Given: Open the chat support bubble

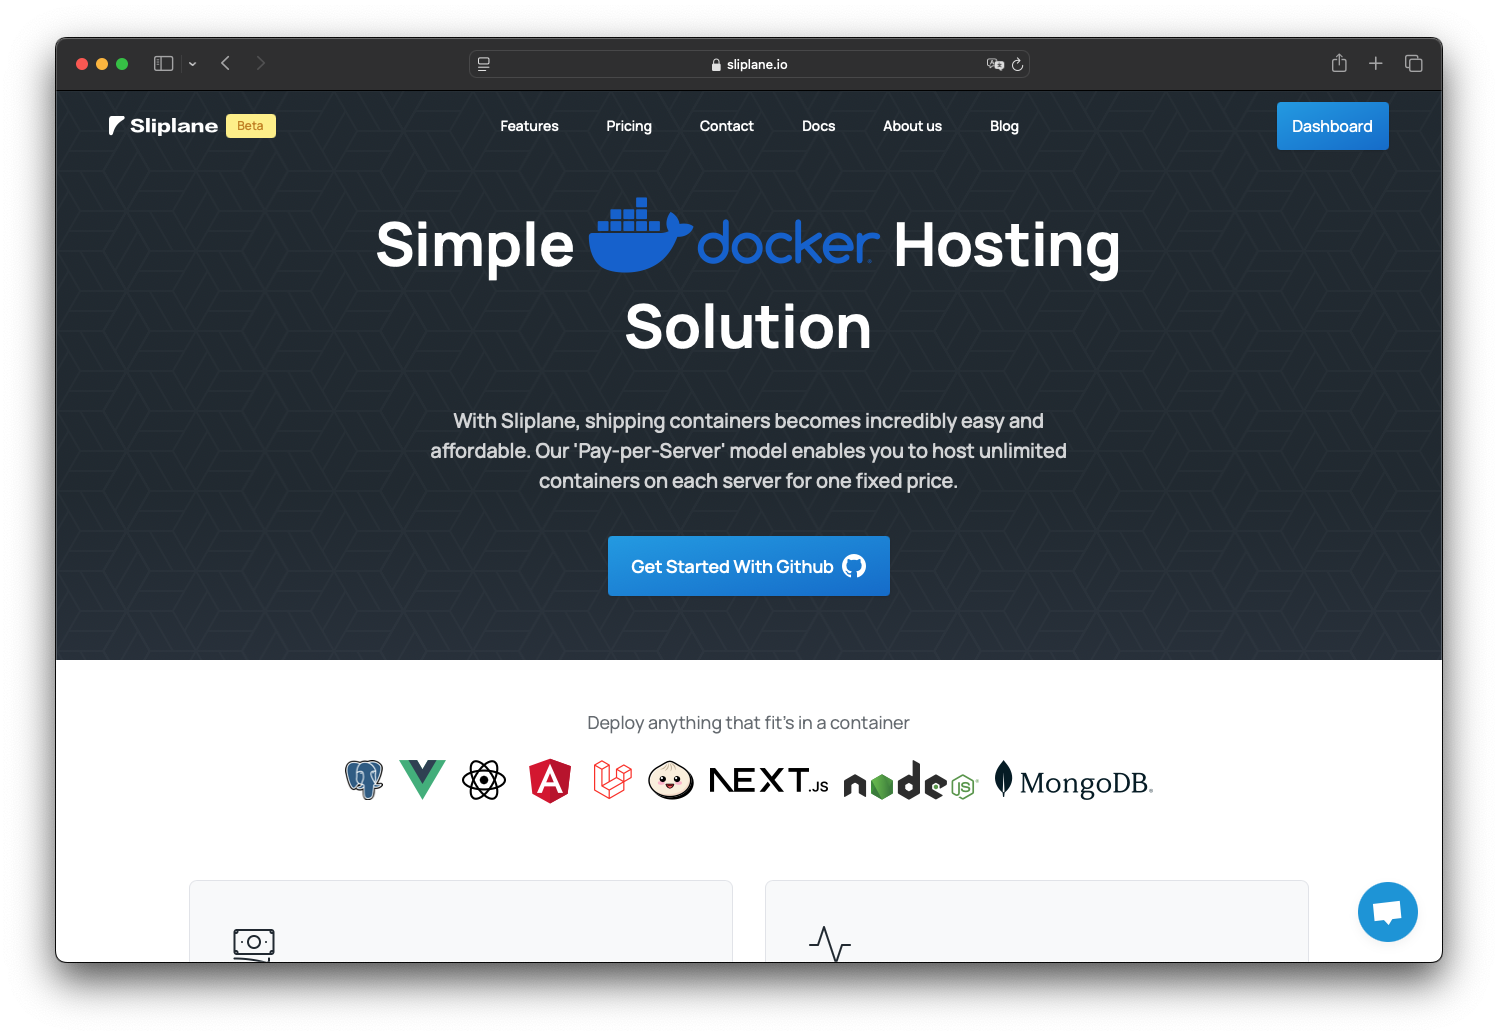Looking at the screenshot, I should (1387, 912).
